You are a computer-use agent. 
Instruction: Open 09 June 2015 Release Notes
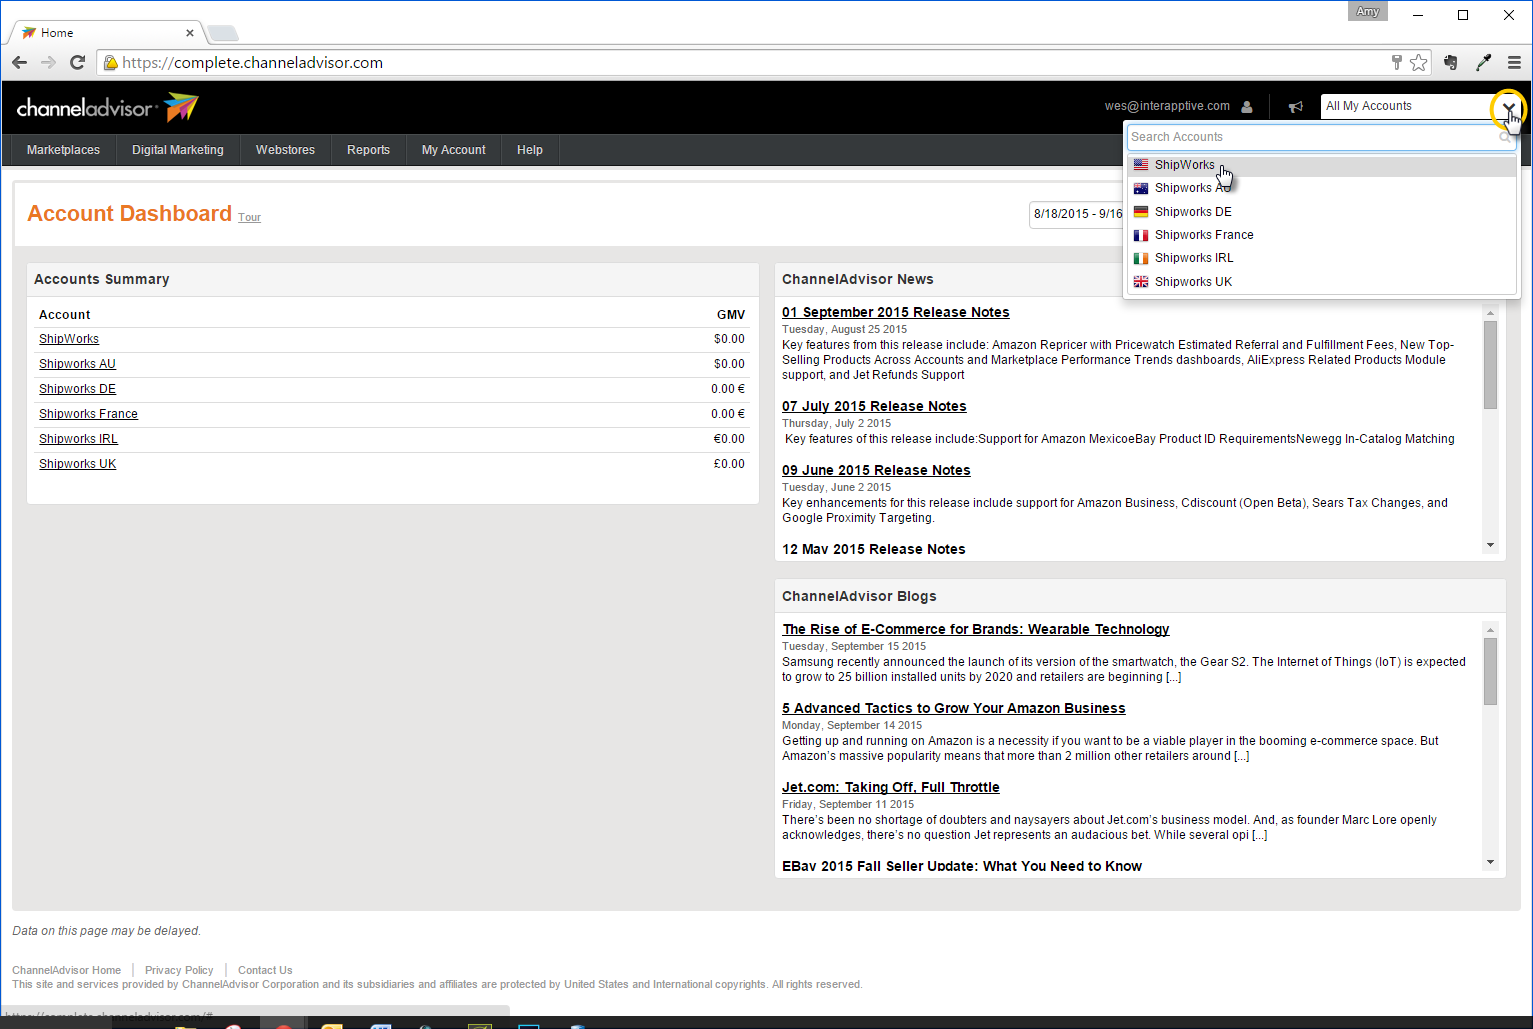876,470
